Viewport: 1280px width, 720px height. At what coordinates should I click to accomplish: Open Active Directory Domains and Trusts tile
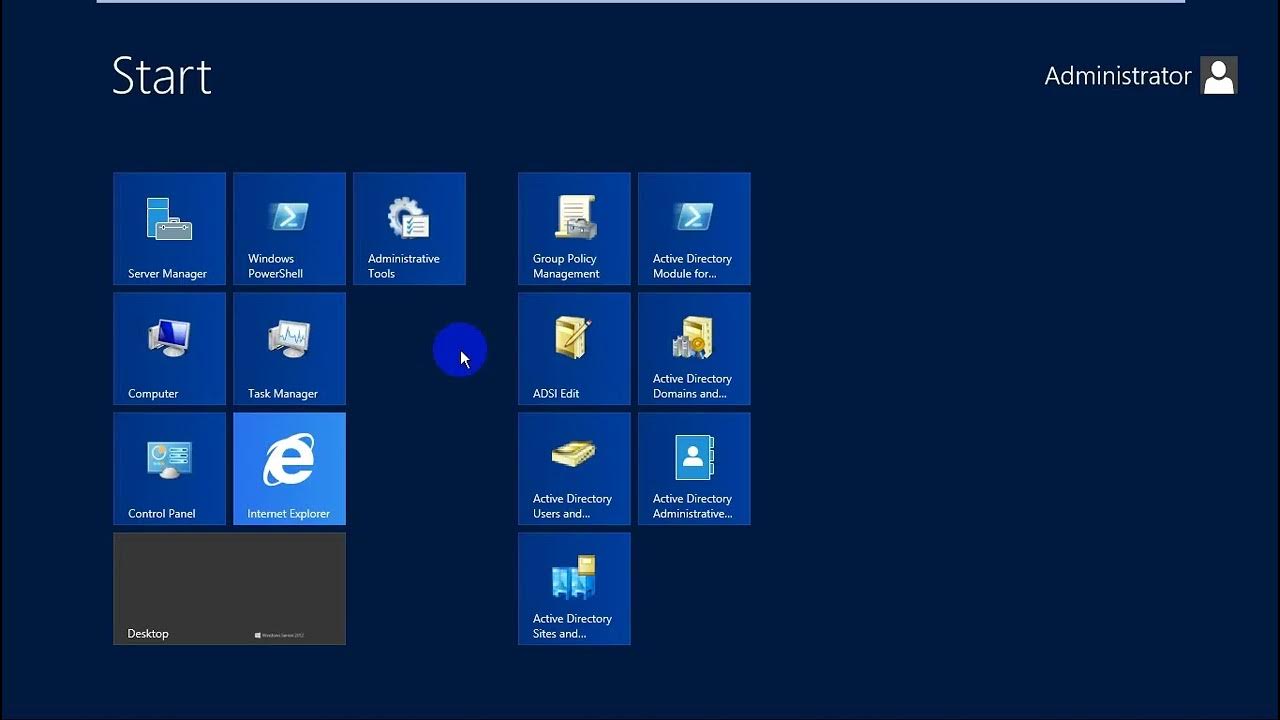(x=695, y=349)
